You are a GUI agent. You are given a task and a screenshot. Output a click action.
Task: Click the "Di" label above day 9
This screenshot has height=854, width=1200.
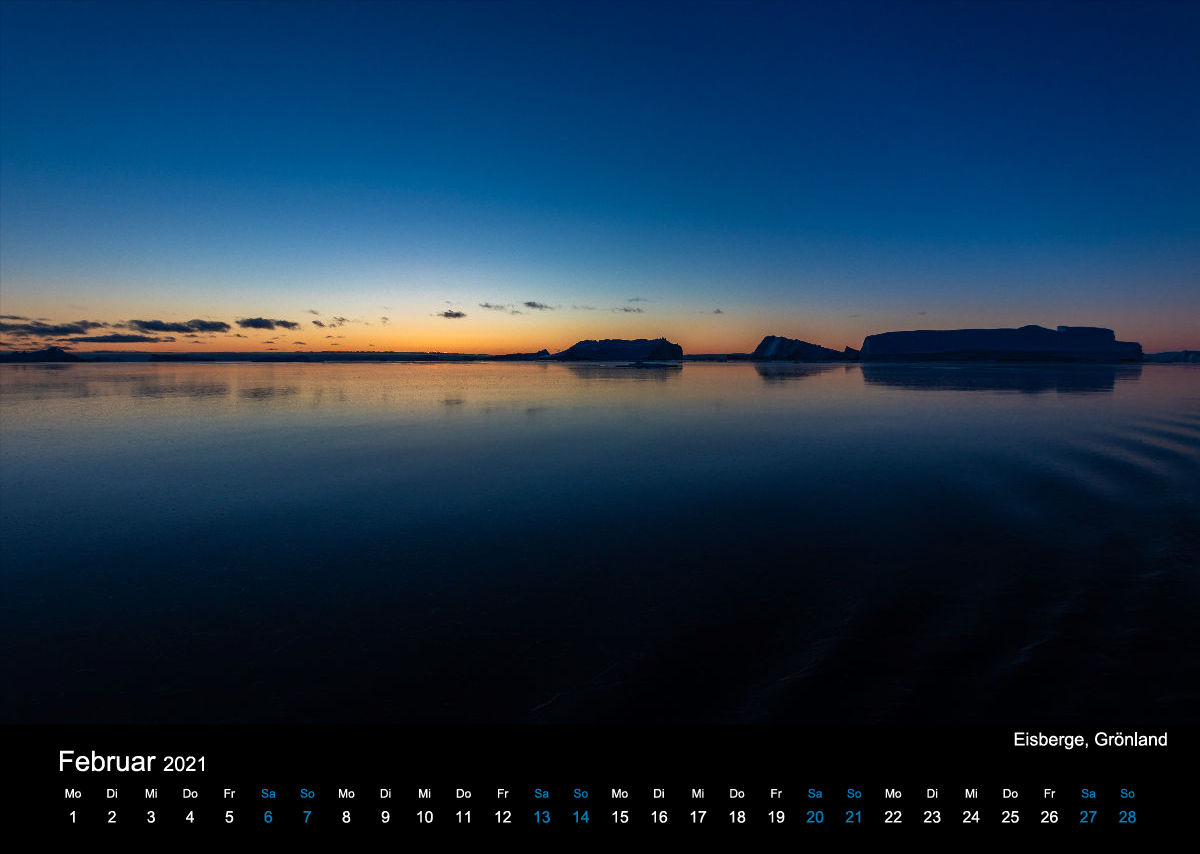click(x=385, y=794)
